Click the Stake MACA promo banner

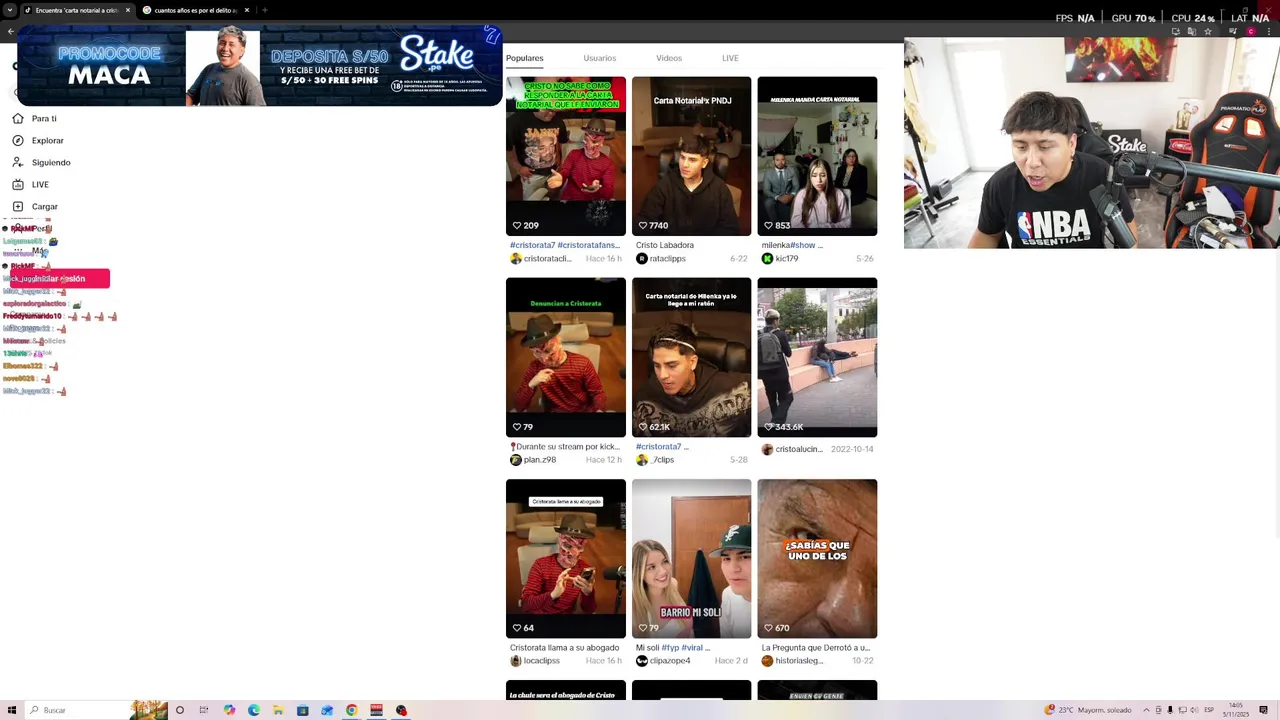(259, 66)
